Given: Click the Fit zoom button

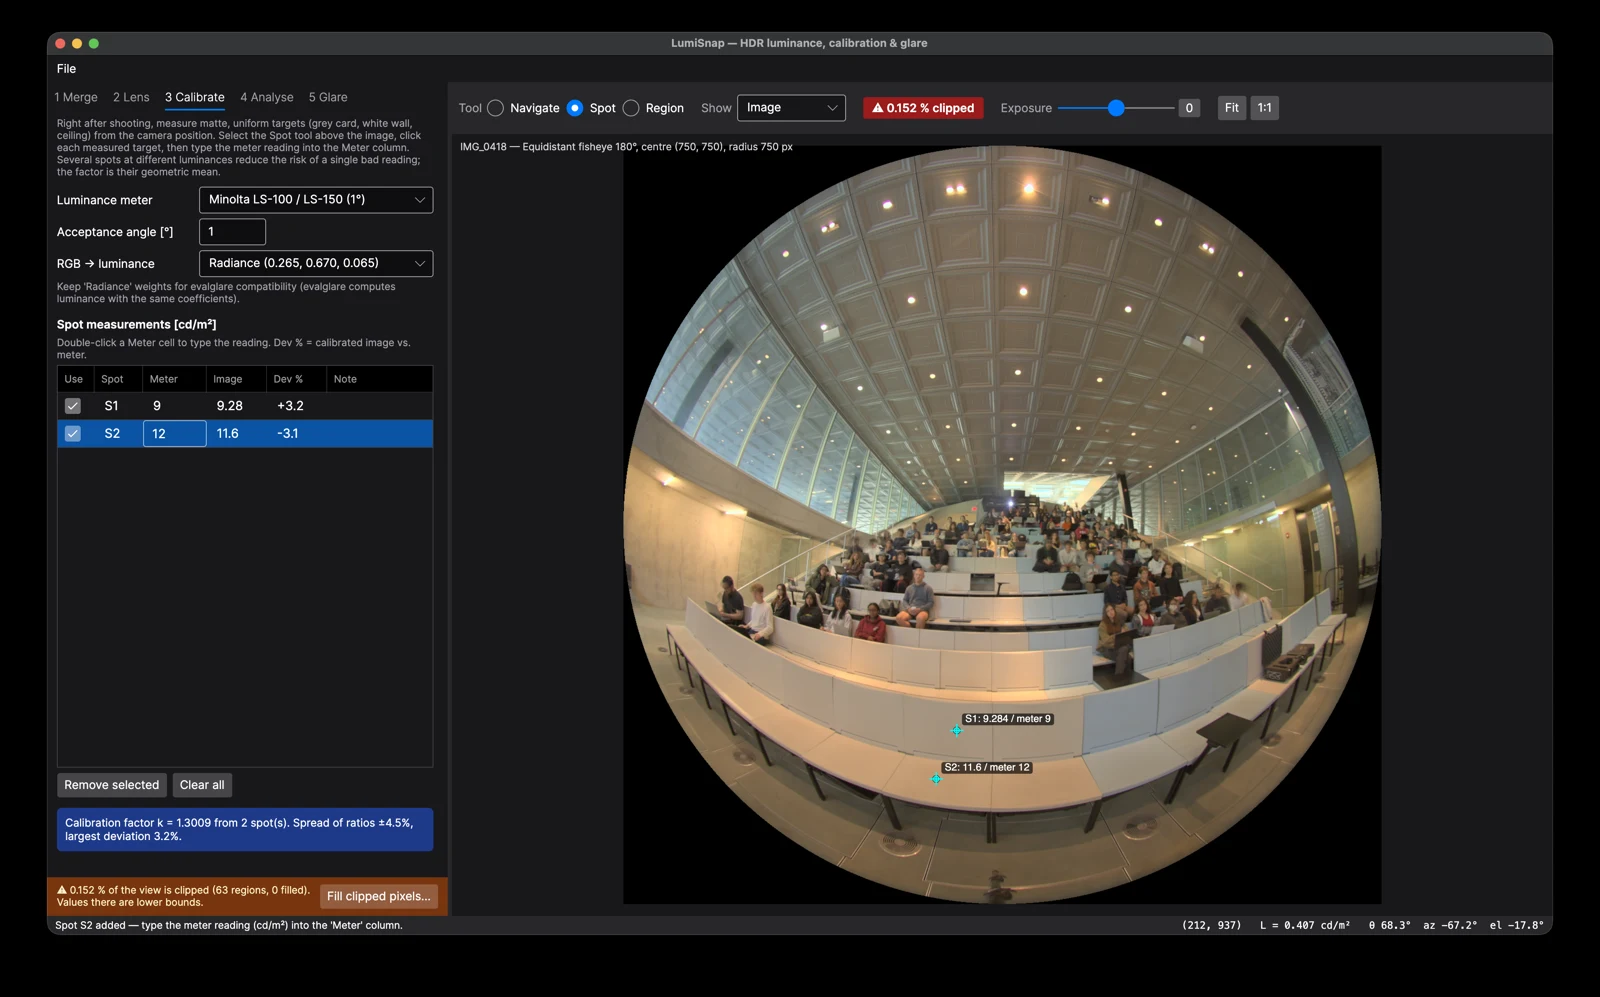Looking at the screenshot, I should (x=1232, y=108).
